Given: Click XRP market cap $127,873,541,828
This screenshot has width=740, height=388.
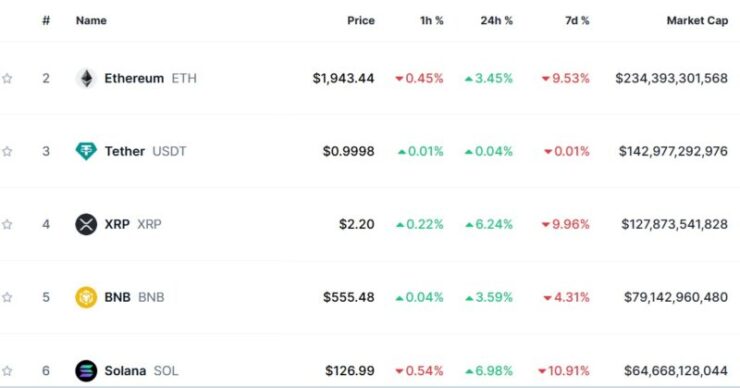Looking at the screenshot, I should pos(674,224).
